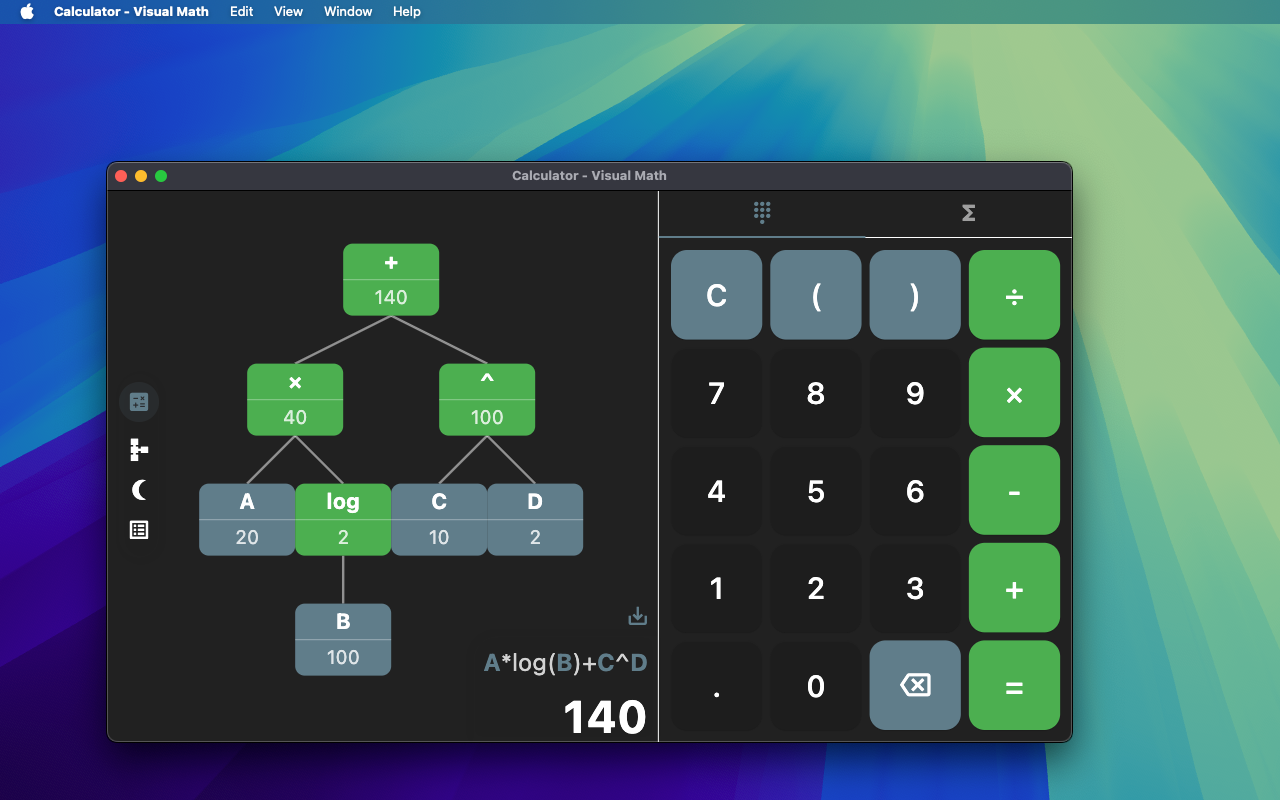The image size is (1280, 800).
Task: Click the minus operator key
Action: [1014, 490]
